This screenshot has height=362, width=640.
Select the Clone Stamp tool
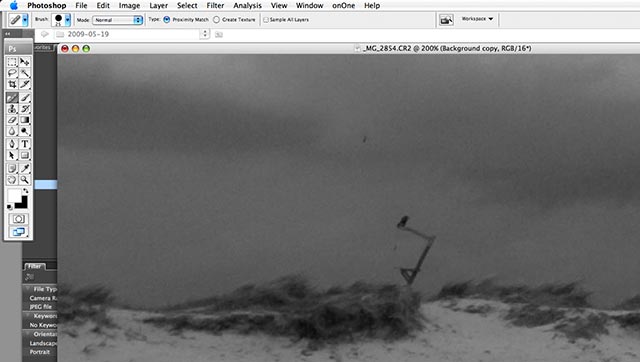12,109
